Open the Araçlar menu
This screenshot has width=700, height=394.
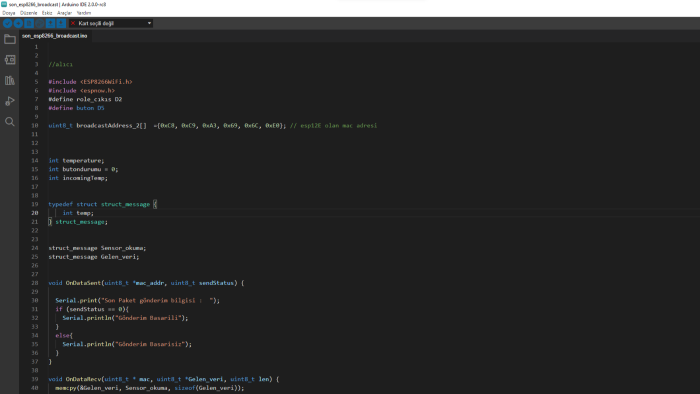click(x=64, y=13)
